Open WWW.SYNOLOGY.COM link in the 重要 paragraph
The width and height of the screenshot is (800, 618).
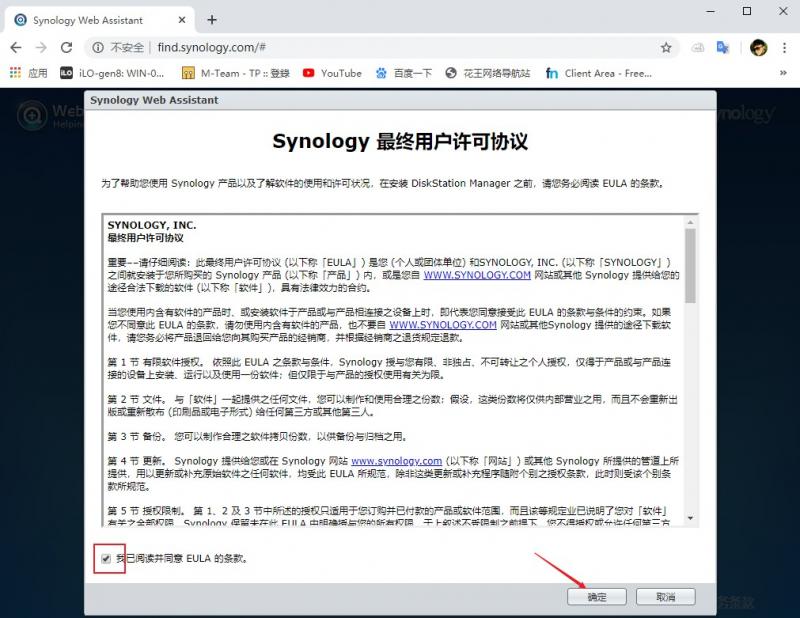coord(477,275)
